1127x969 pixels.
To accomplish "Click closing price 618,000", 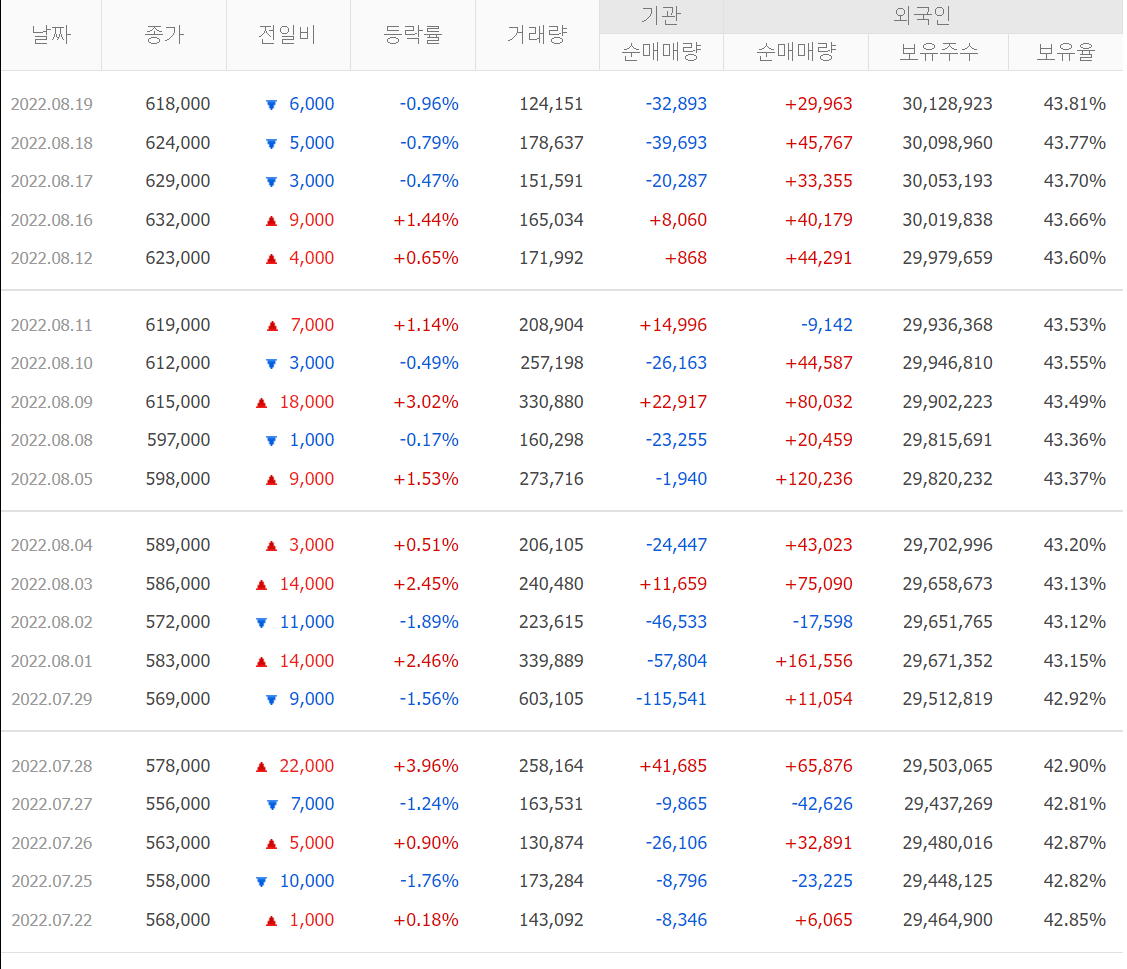I will [178, 104].
